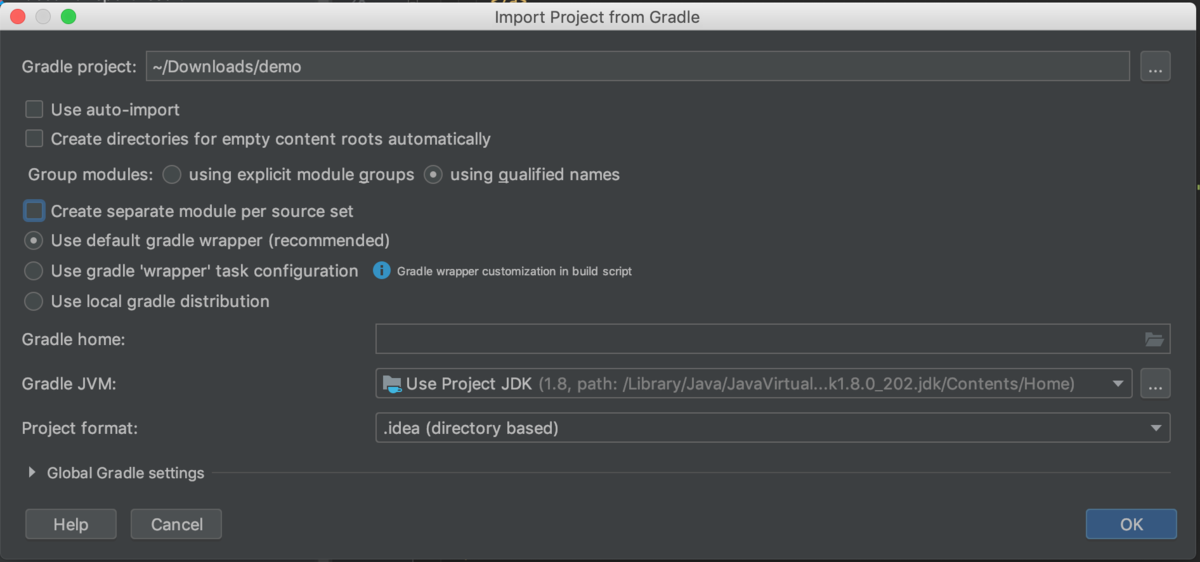Viewport: 1200px width, 562px height.
Task: Open the Project format dropdown
Action: tap(772, 428)
